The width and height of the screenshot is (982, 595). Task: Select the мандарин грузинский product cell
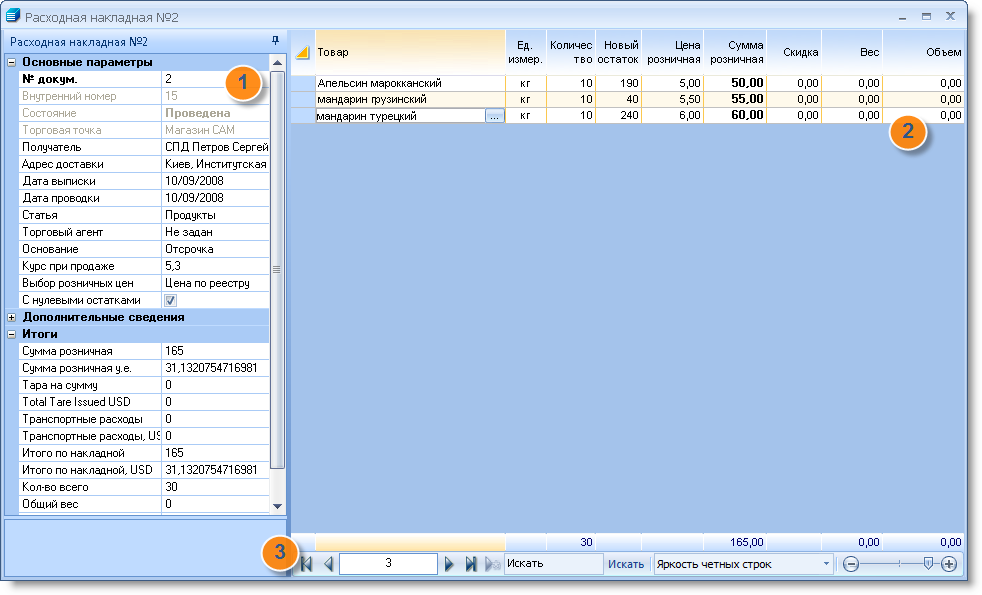(410, 100)
